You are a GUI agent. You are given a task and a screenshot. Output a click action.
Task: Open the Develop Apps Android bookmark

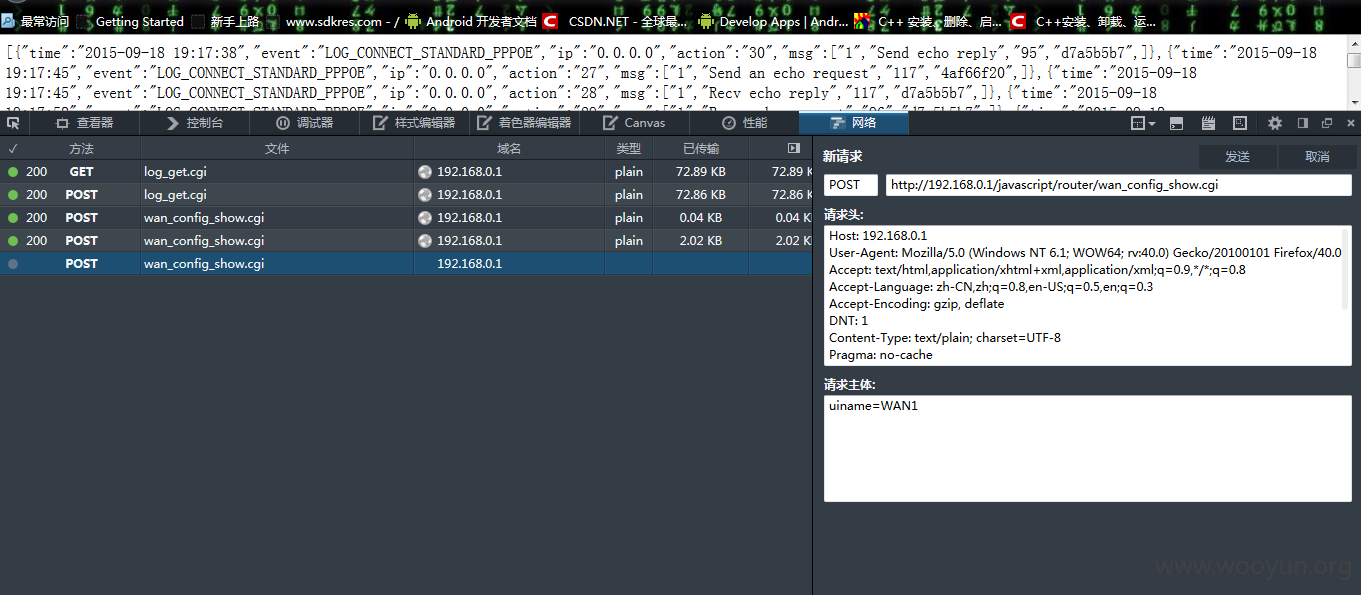click(x=774, y=21)
